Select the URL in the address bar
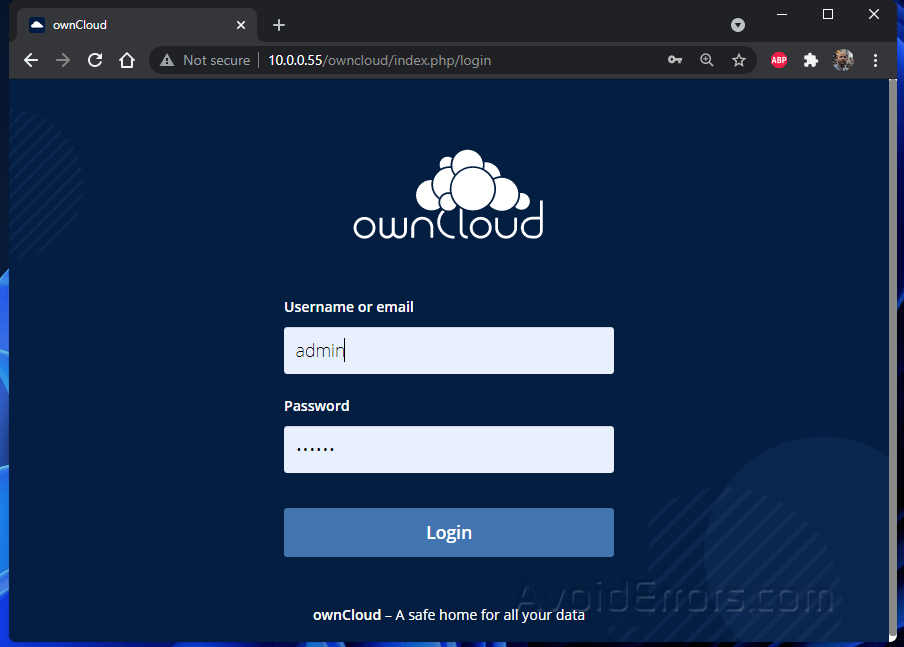This screenshot has width=904, height=647. point(380,60)
